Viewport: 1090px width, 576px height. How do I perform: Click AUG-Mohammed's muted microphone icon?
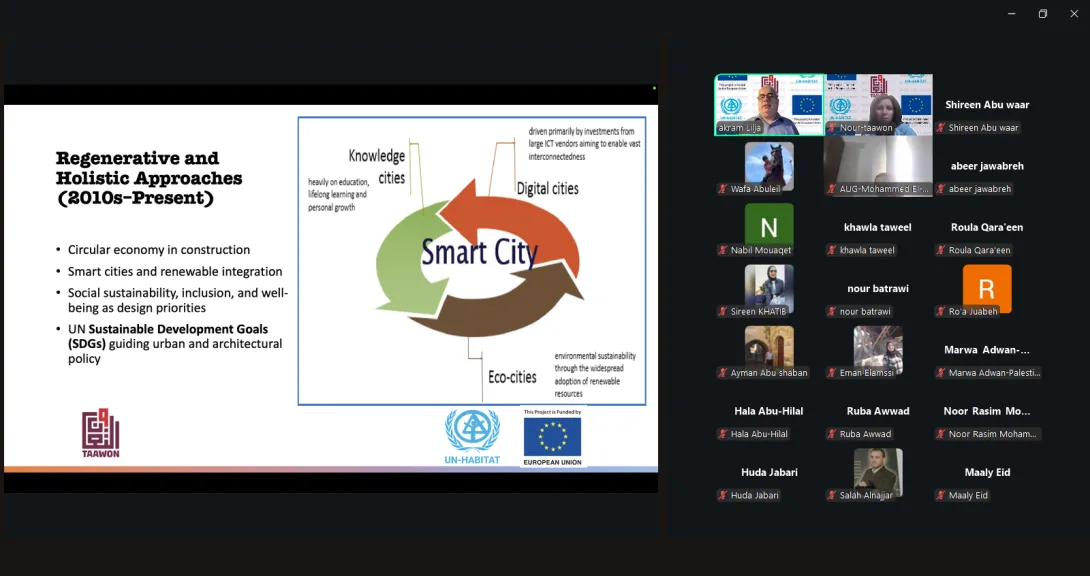[832, 189]
